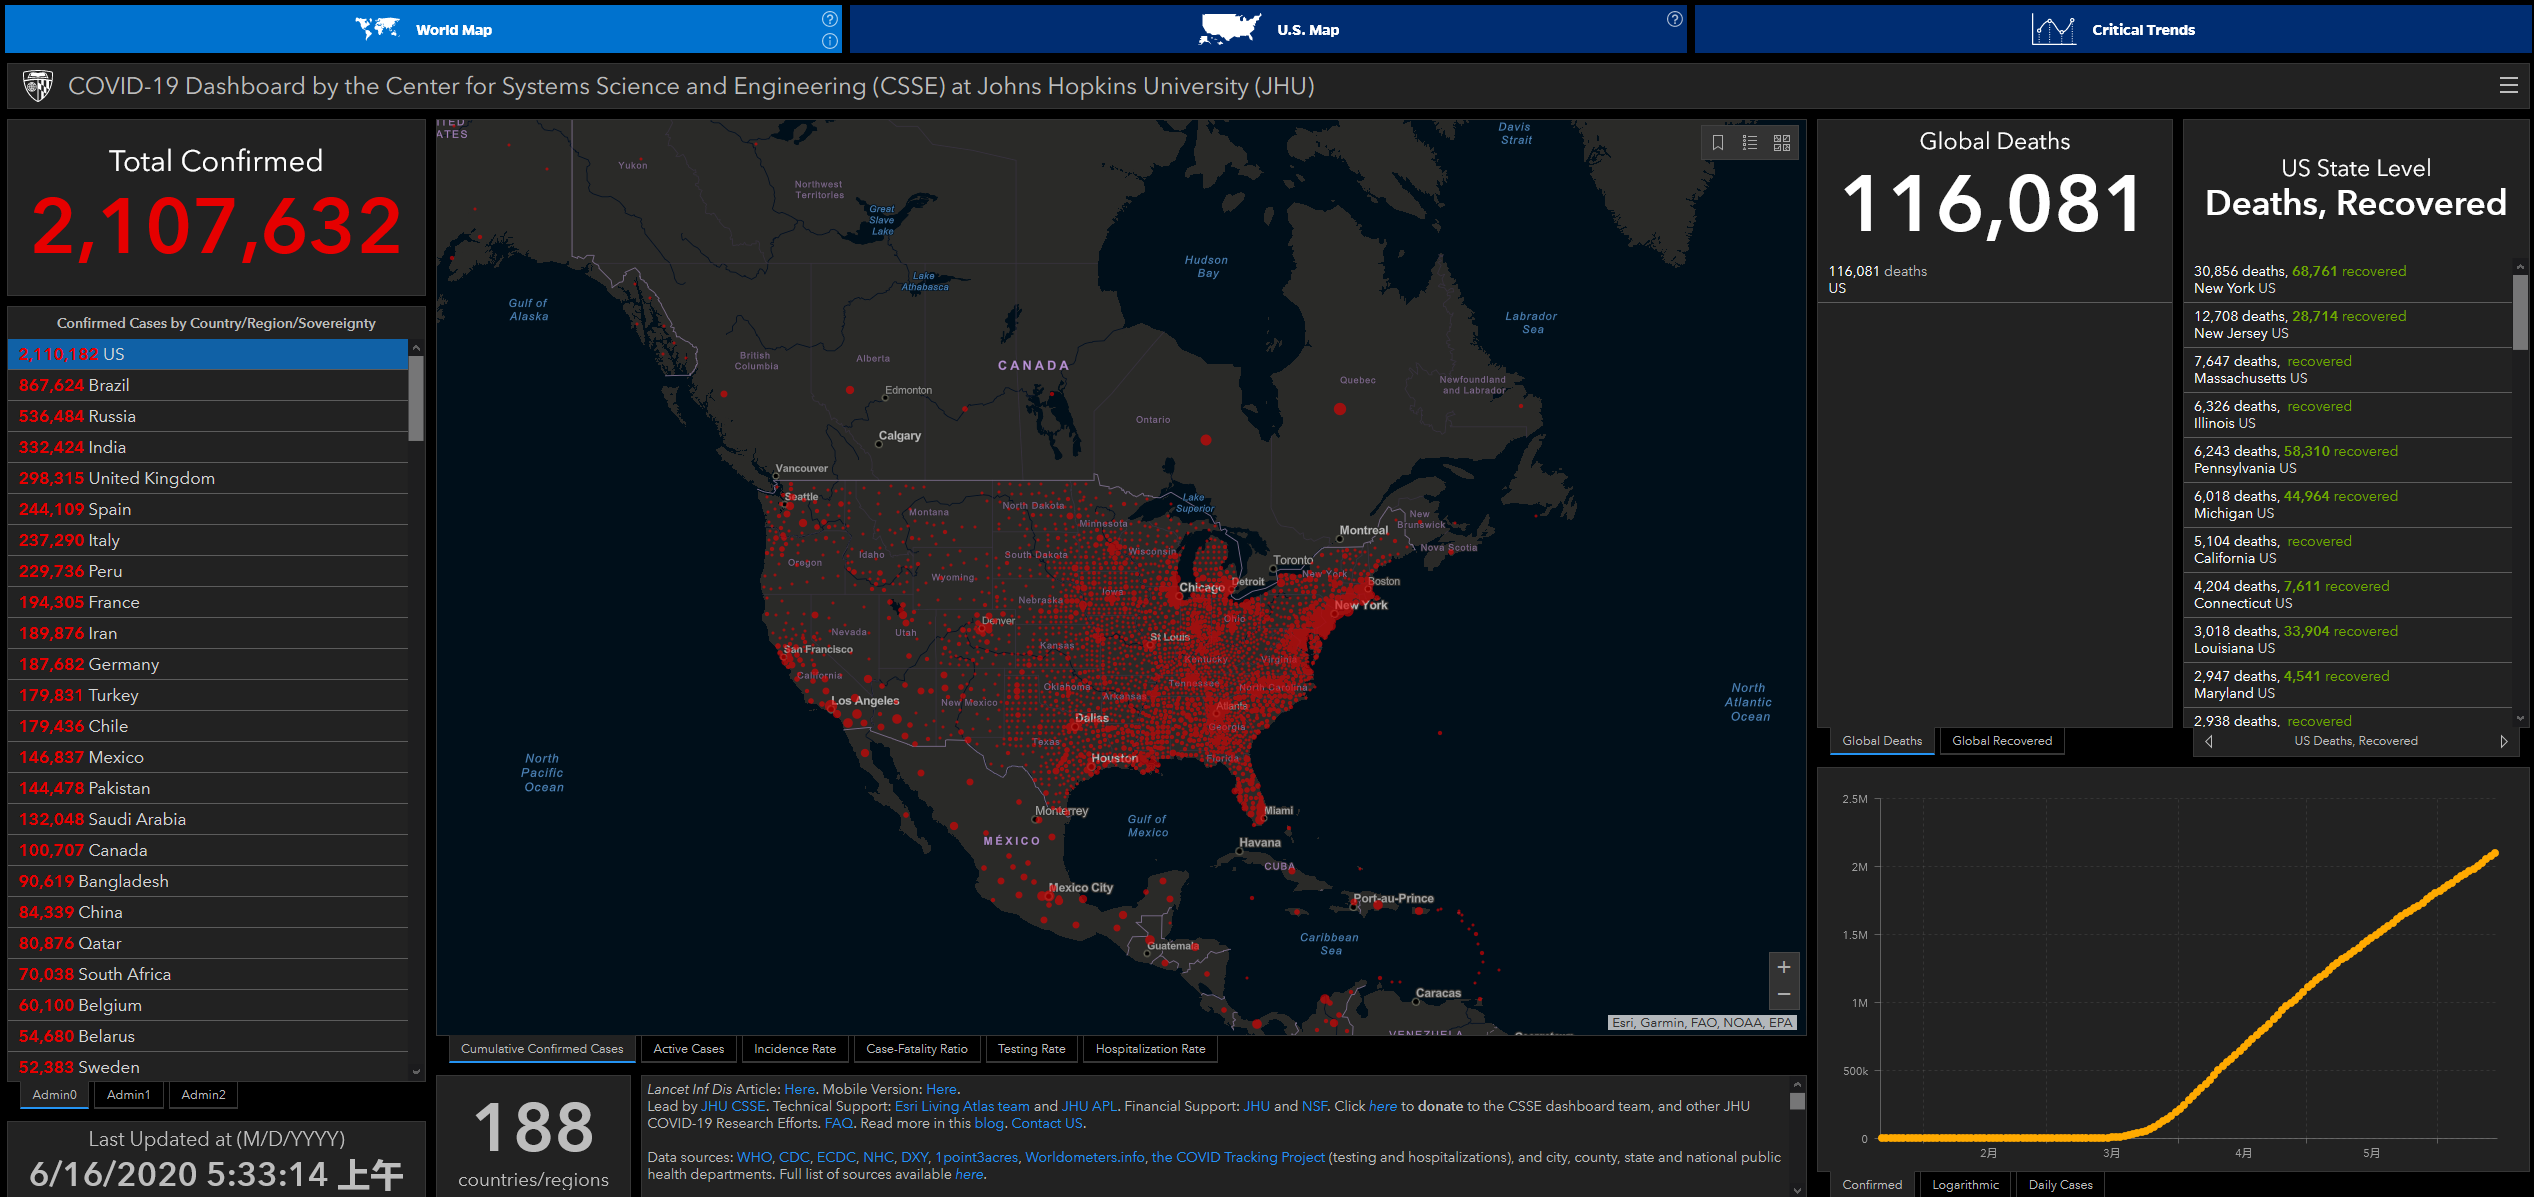
Task: Select the Incidence Rate map tab
Action: (x=794, y=1049)
